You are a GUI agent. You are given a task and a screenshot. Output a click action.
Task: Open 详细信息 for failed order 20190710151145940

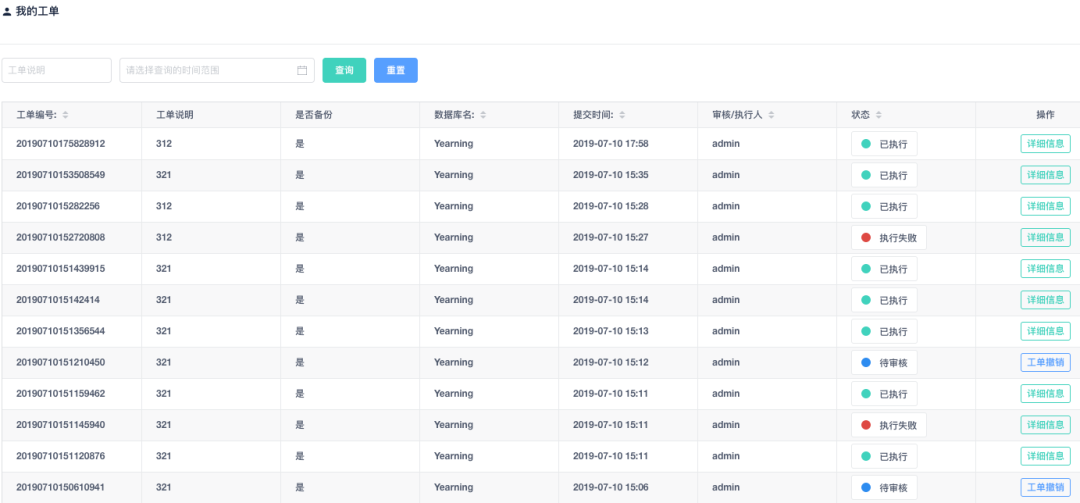tap(1046, 425)
